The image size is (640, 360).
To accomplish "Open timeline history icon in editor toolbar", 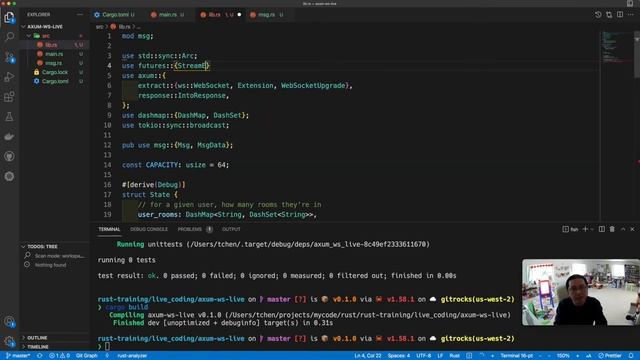I will (x=598, y=15).
